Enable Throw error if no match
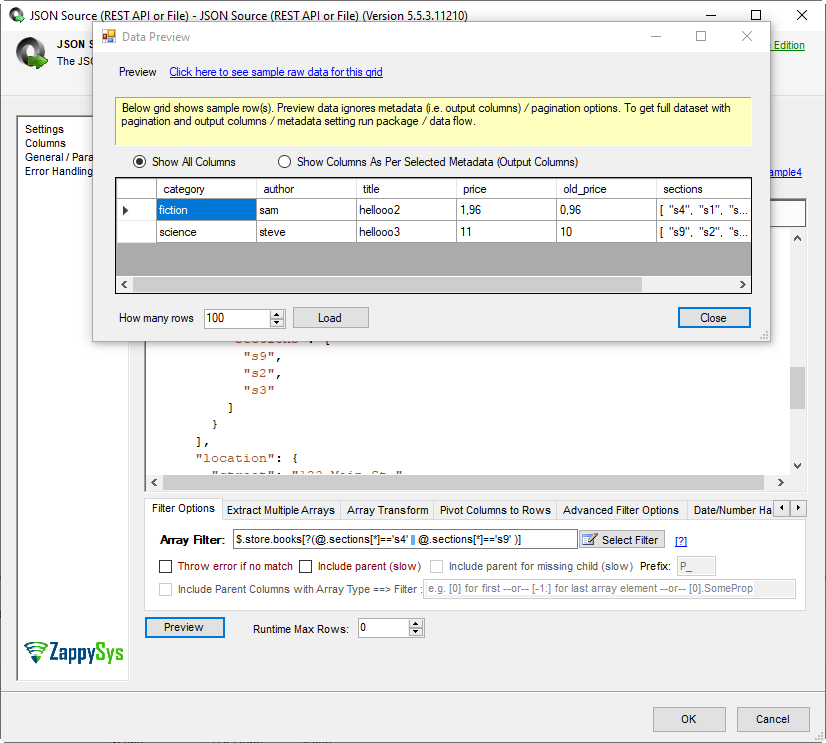Viewport: 826px width, 743px height. [x=165, y=566]
